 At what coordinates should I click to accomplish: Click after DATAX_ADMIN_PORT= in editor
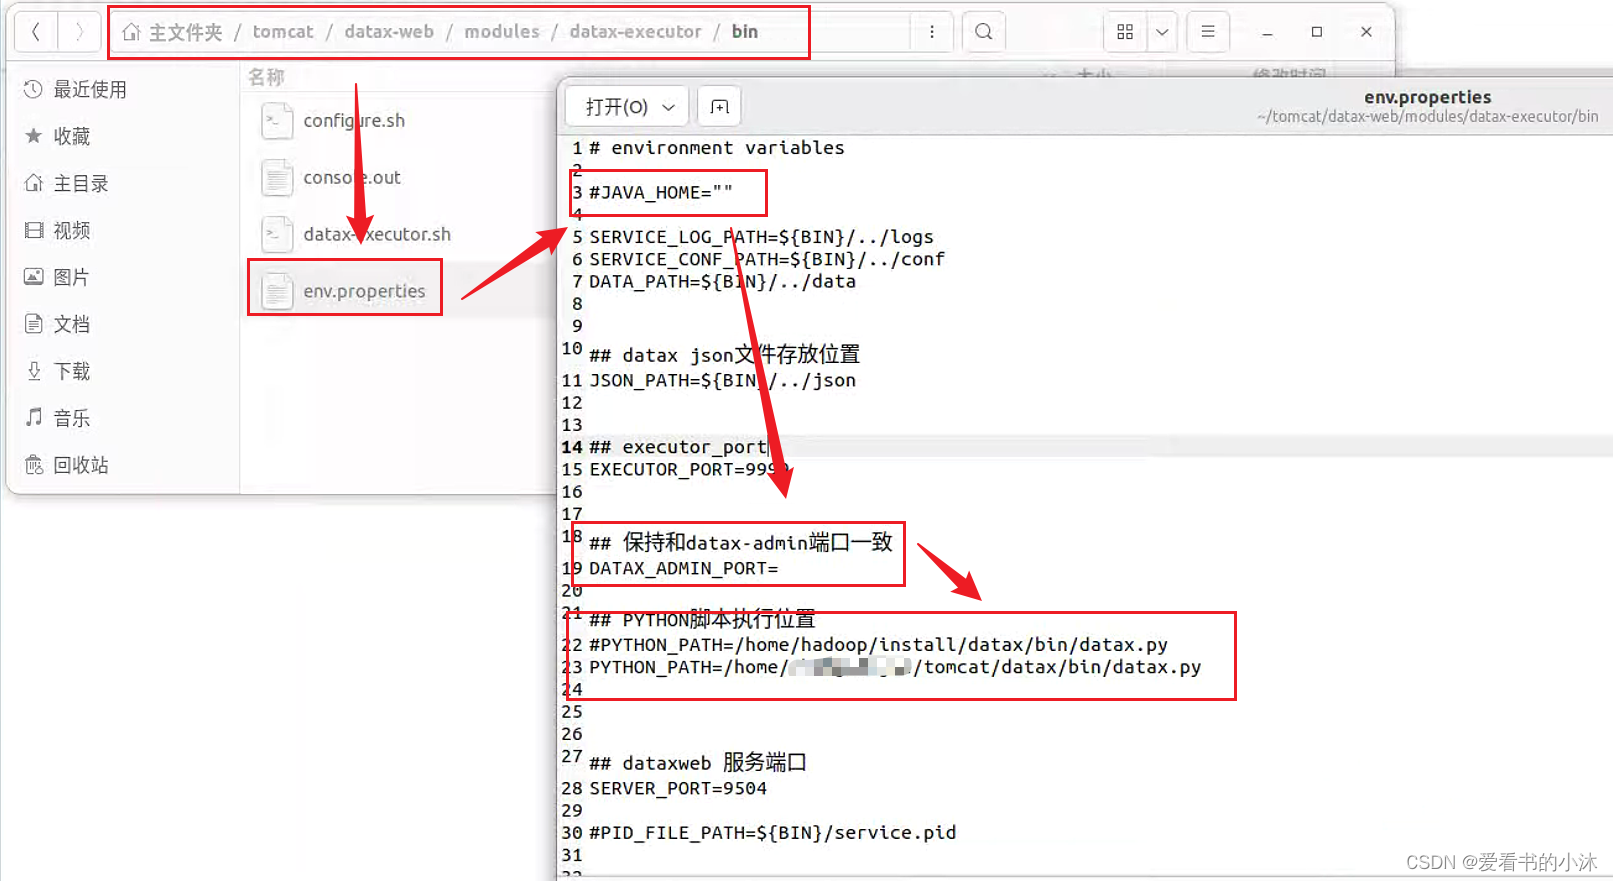point(781,569)
